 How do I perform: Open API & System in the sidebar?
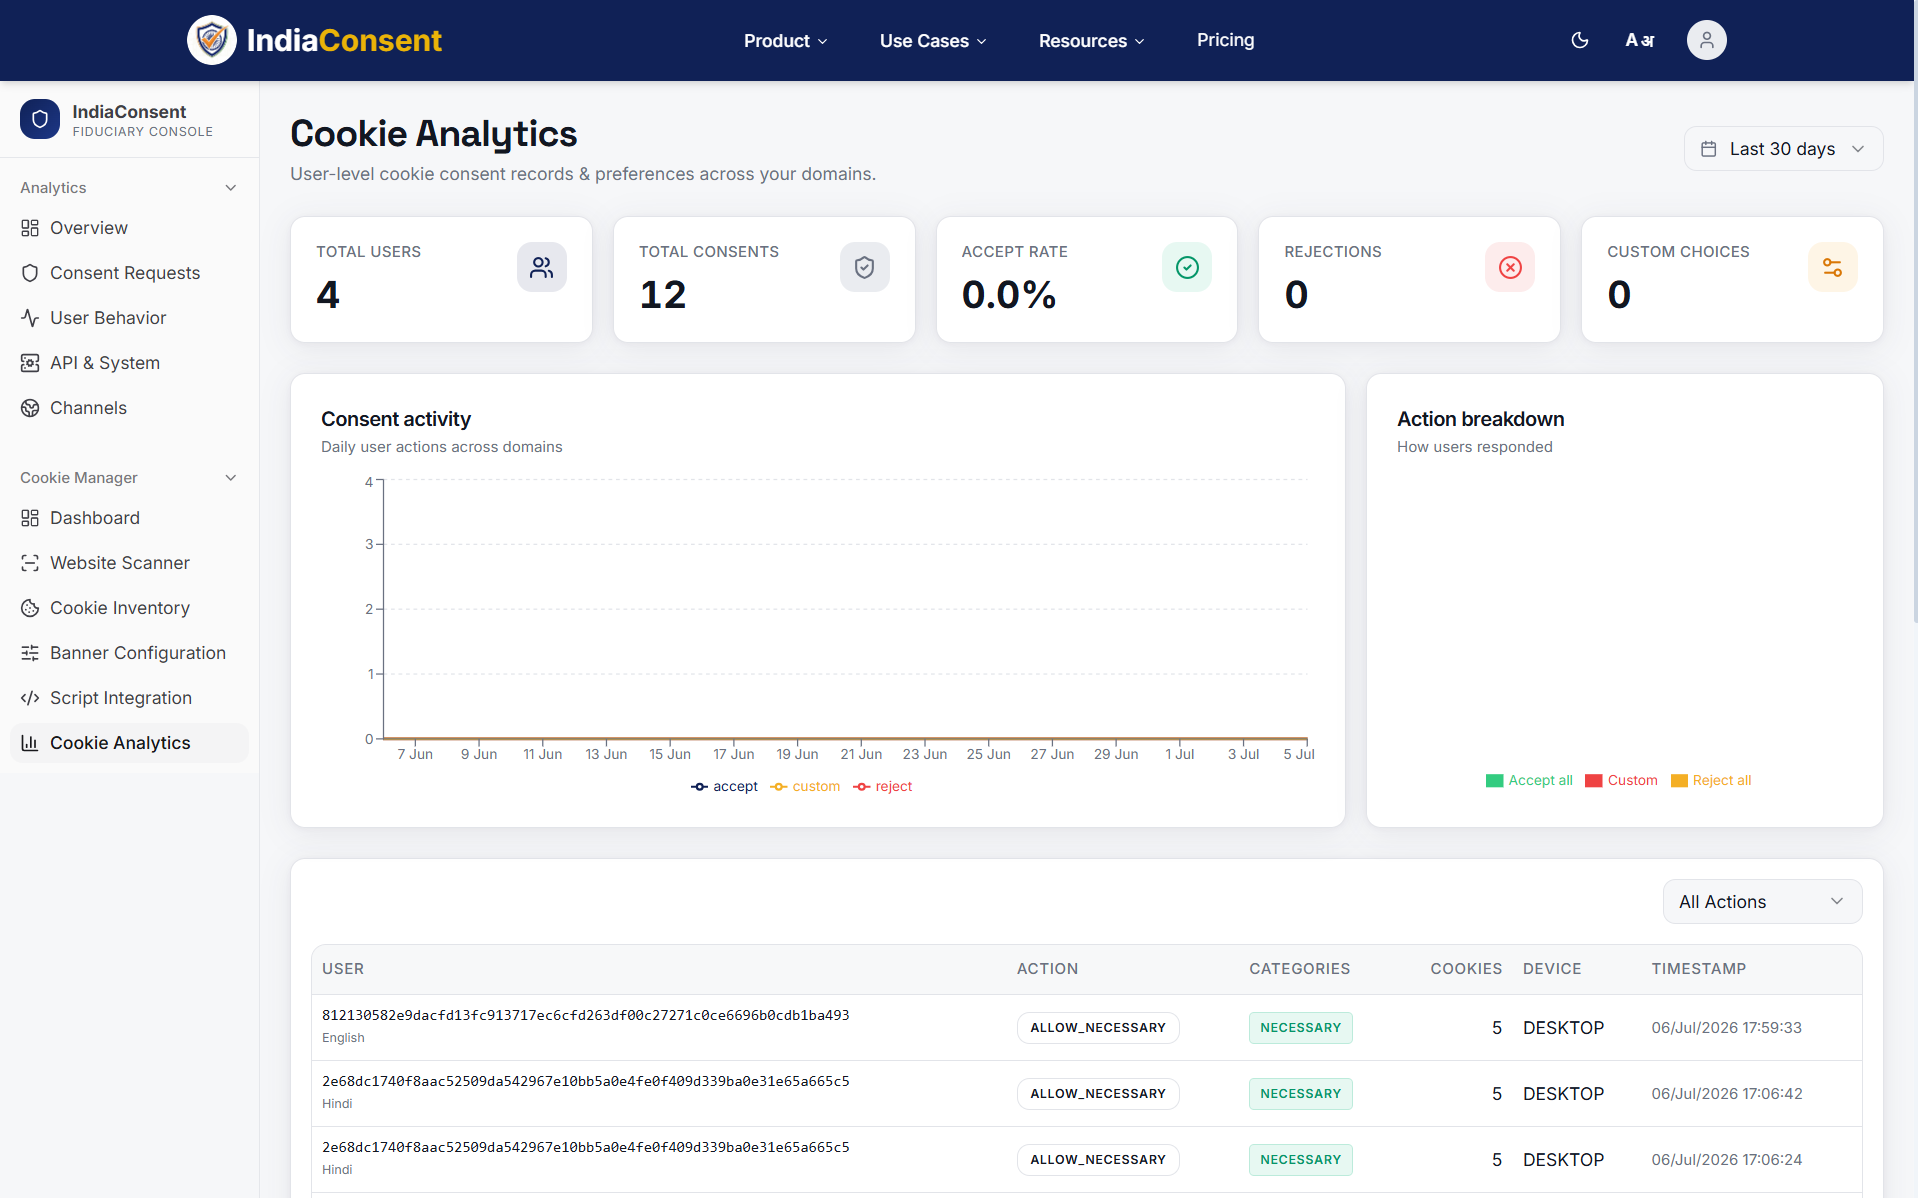coord(129,363)
